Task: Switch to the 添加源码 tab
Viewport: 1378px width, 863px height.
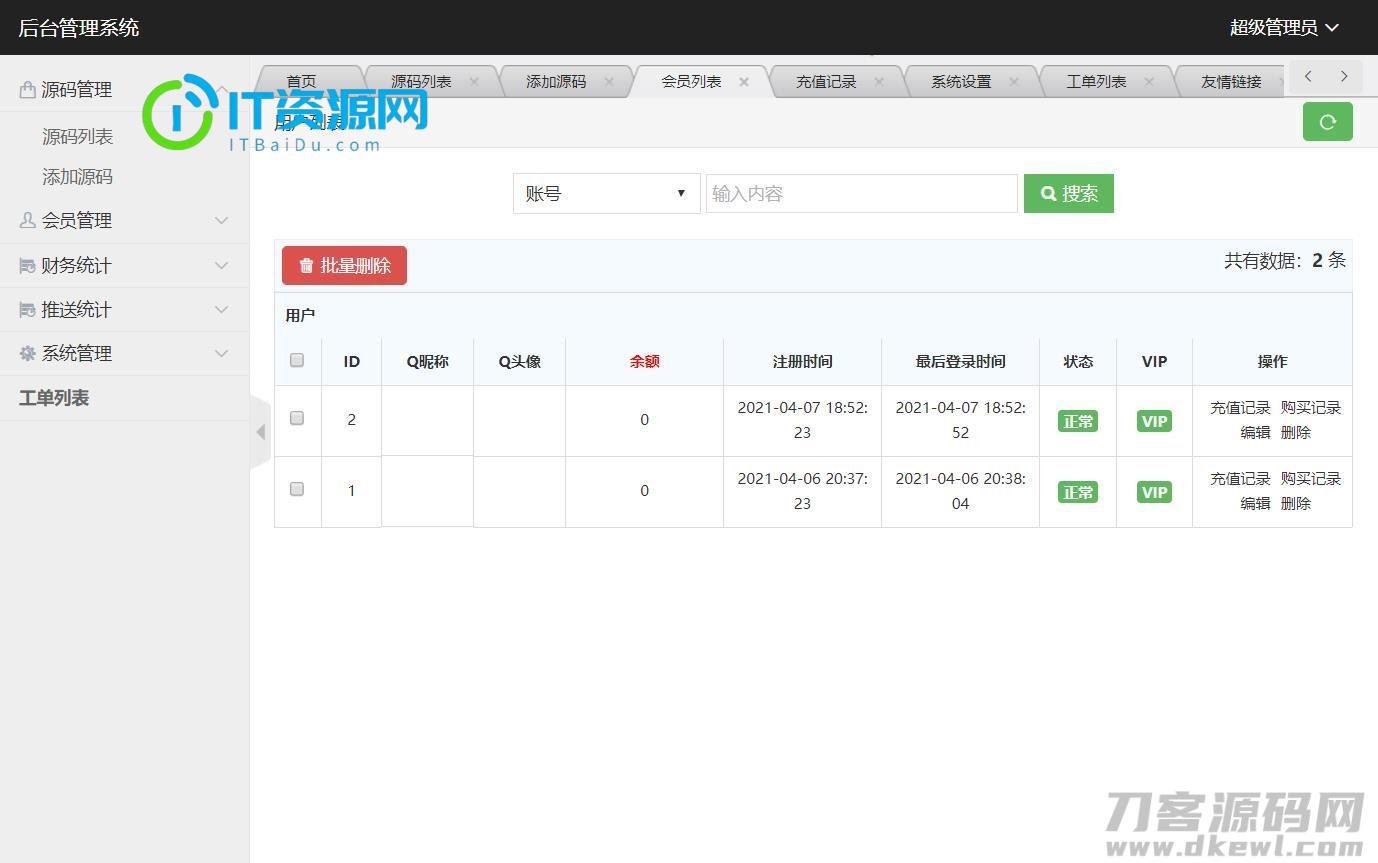Action: 556,82
